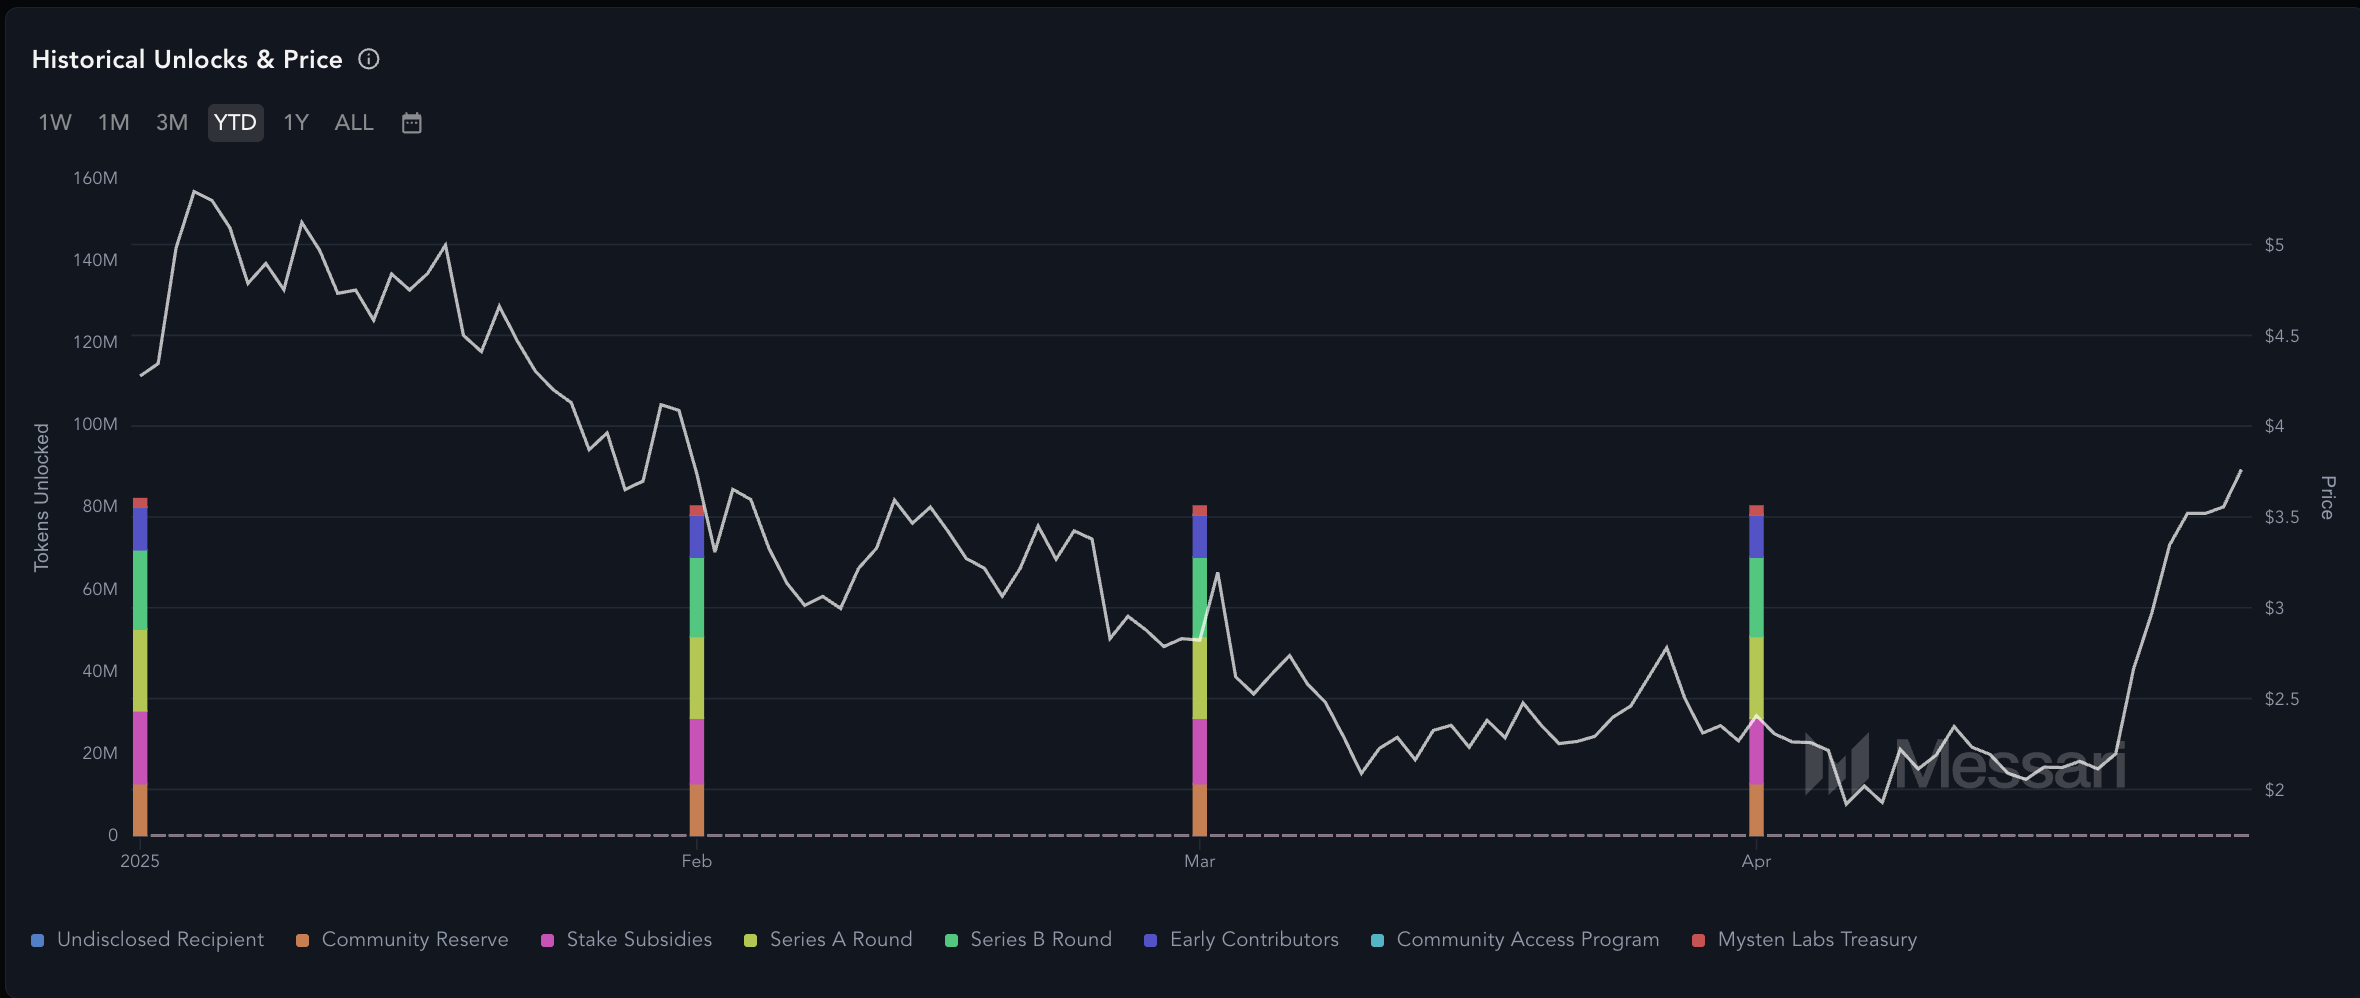Choose the 3M time range

click(172, 123)
